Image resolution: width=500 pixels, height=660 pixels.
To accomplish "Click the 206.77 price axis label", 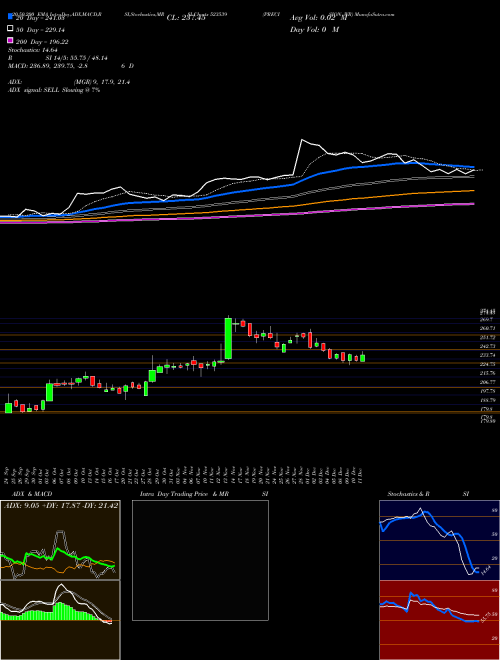I will coord(487,382).
